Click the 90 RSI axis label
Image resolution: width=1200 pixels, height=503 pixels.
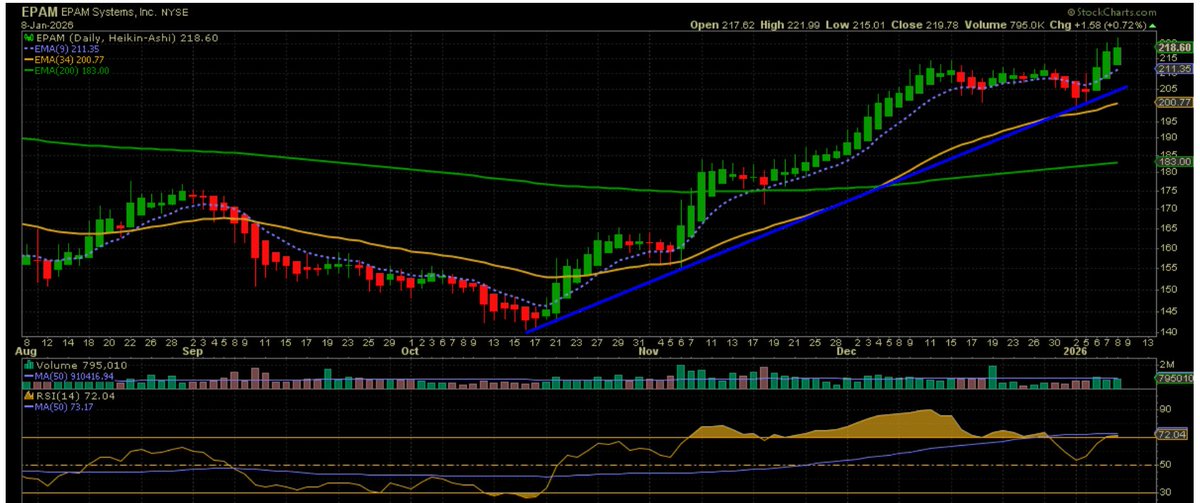pos(1164,408)
